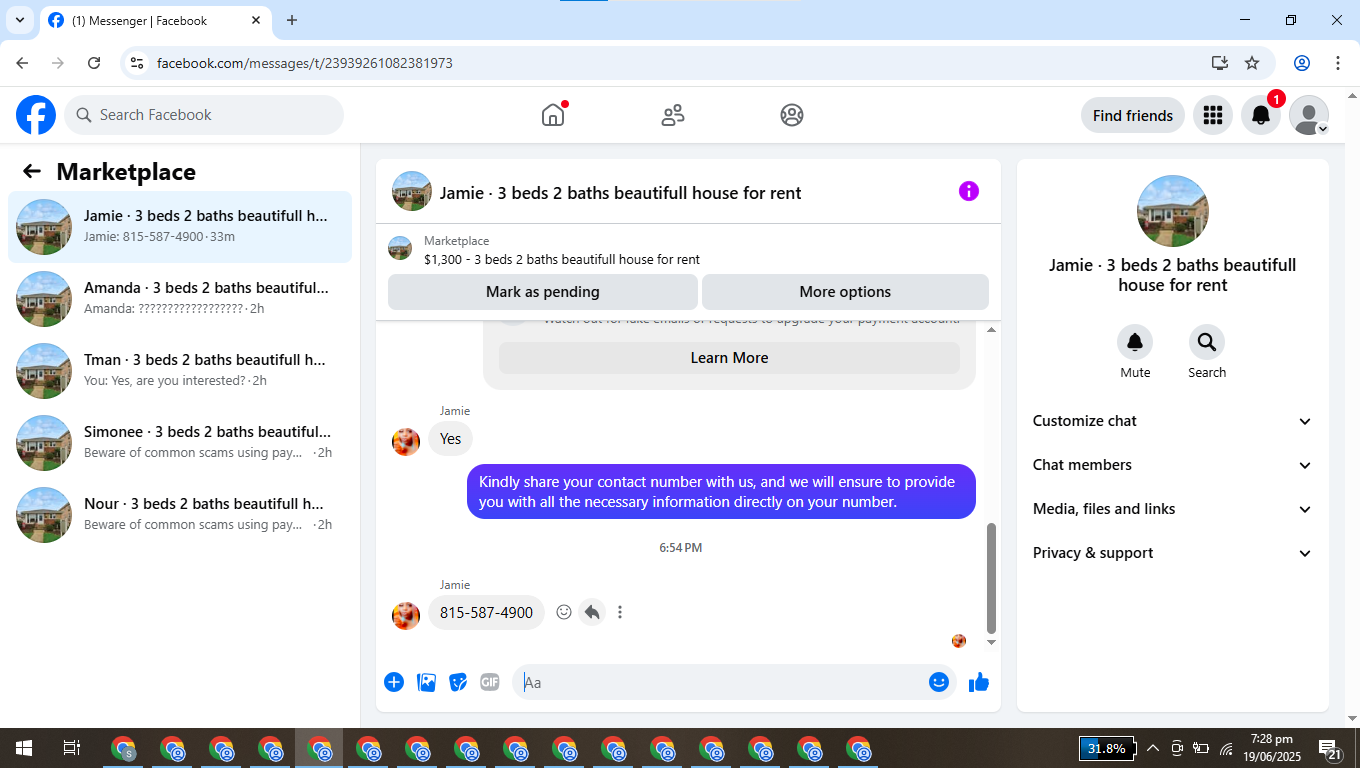Attach a photo file in composer

[426, 682]
